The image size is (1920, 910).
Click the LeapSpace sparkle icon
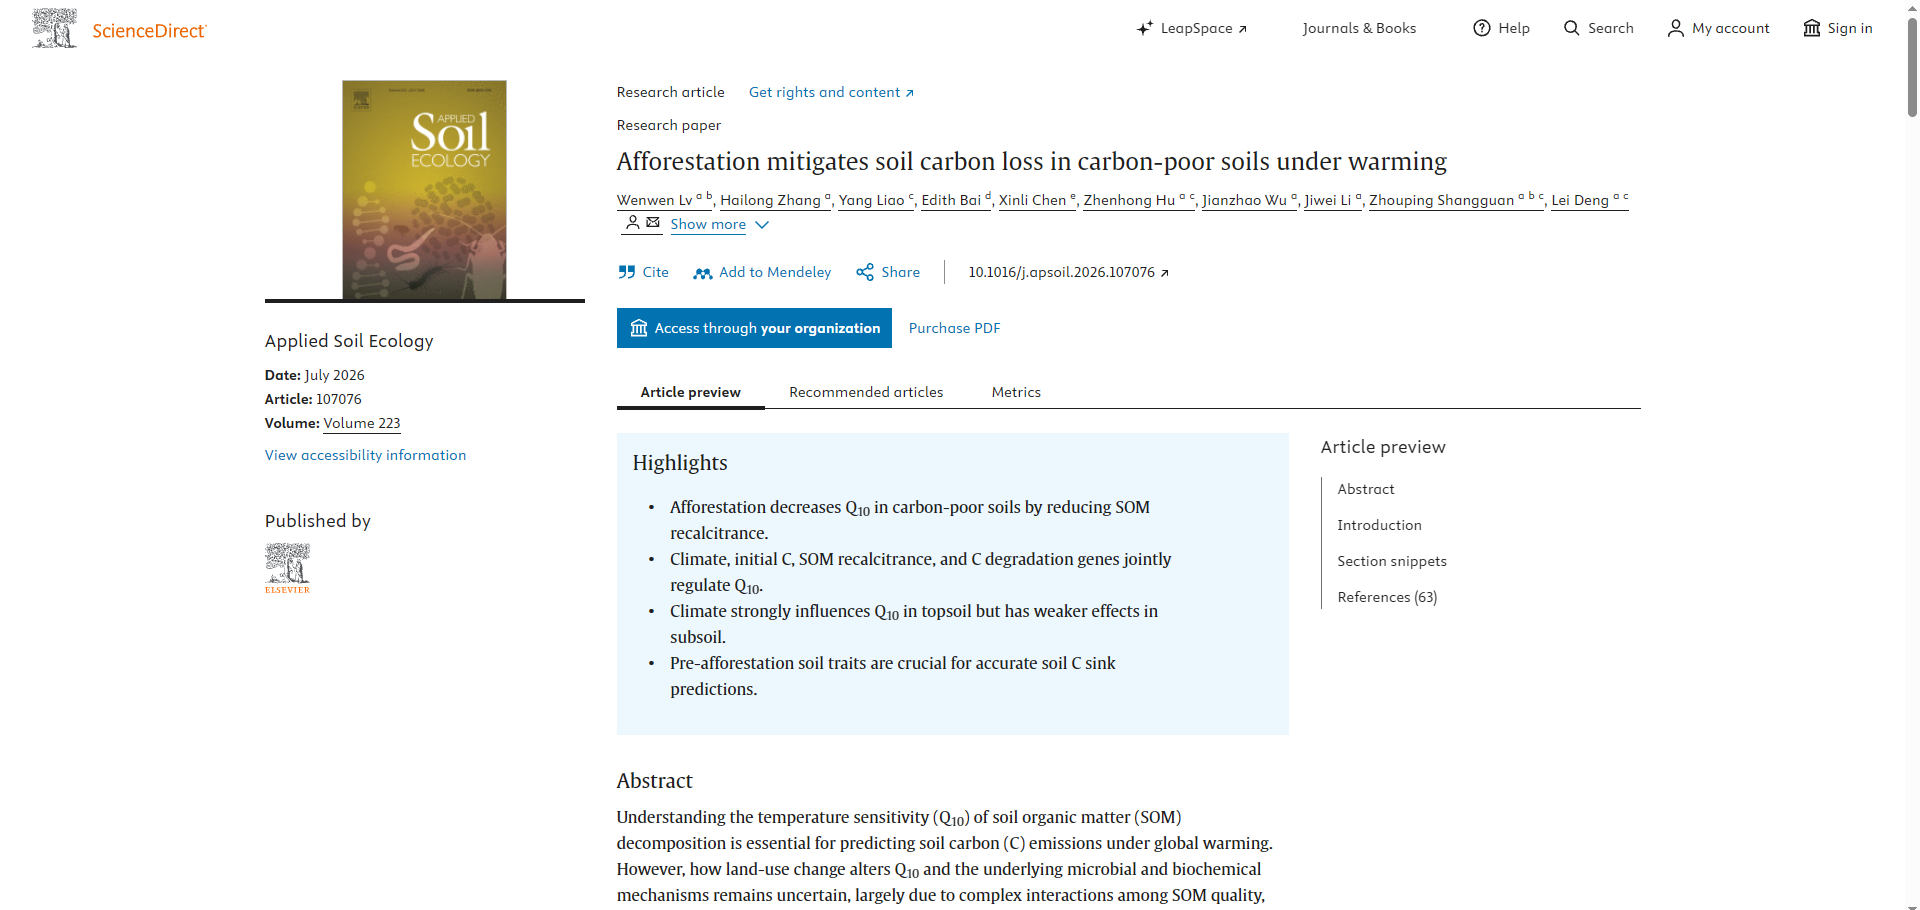pos(1145,28)
